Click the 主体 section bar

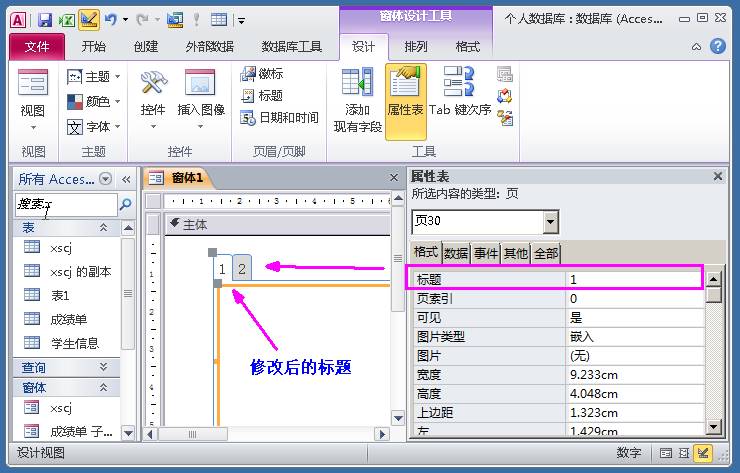click(x=278, y=225)
